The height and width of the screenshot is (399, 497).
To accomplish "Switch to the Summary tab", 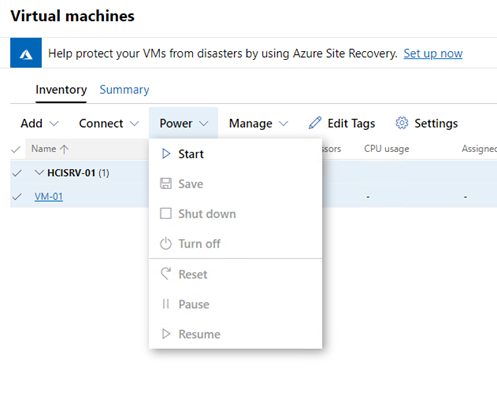I will 124,89.
